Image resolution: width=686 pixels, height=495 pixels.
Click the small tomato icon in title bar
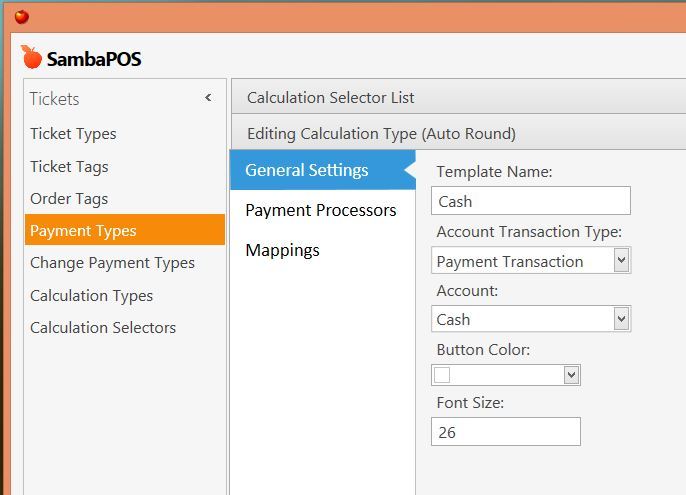22,17
